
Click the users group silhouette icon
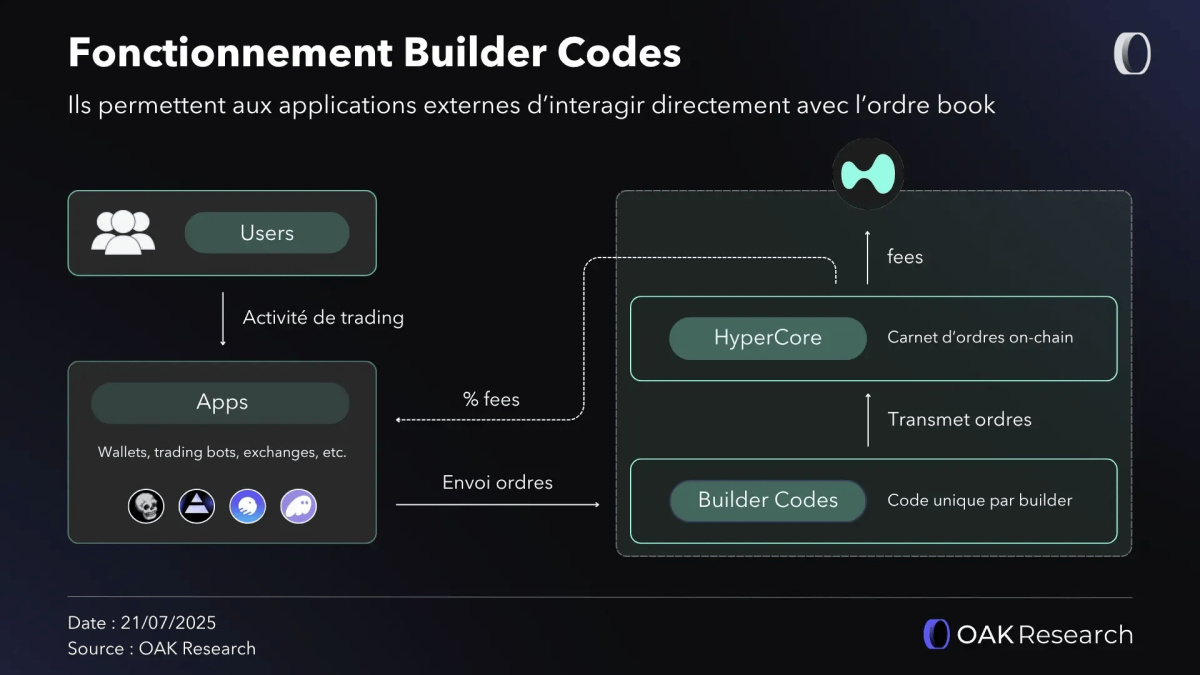[123, 232]
